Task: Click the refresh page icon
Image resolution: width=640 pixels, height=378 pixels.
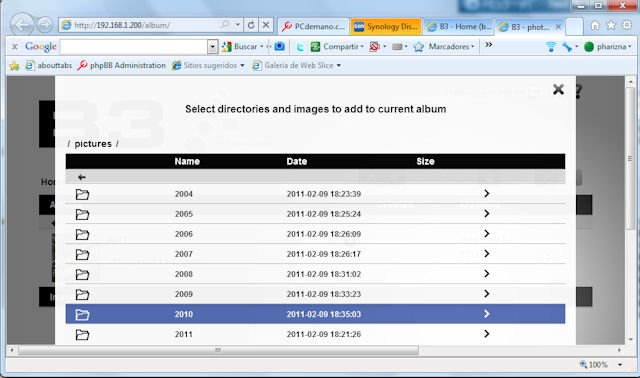Action: [x=251, y=25]
